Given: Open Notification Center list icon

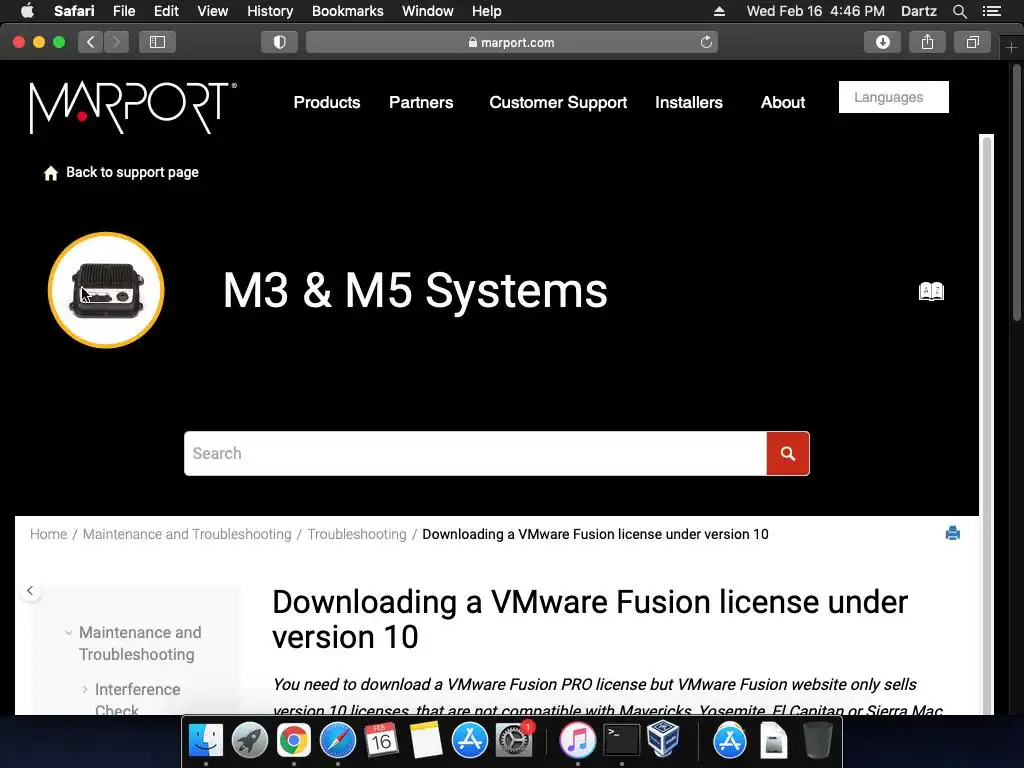Looking at the screenshot, I should 992,11.
